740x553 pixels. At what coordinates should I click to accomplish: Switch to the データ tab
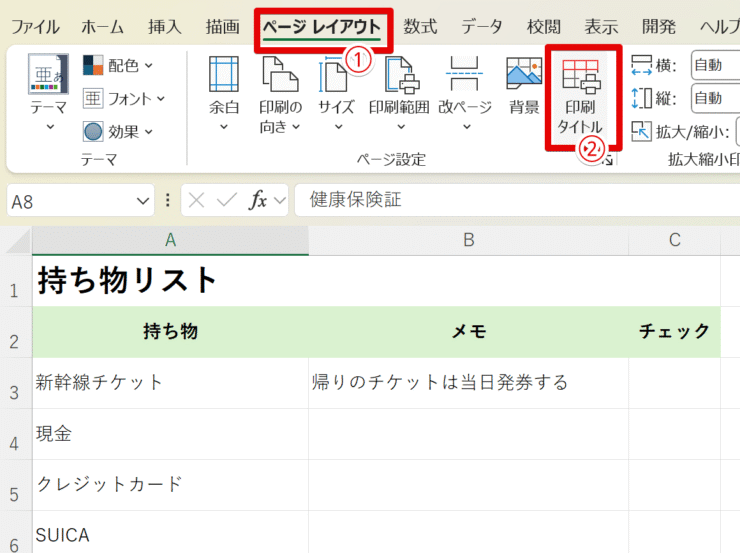pyautogui.click(x=482, y=27)
